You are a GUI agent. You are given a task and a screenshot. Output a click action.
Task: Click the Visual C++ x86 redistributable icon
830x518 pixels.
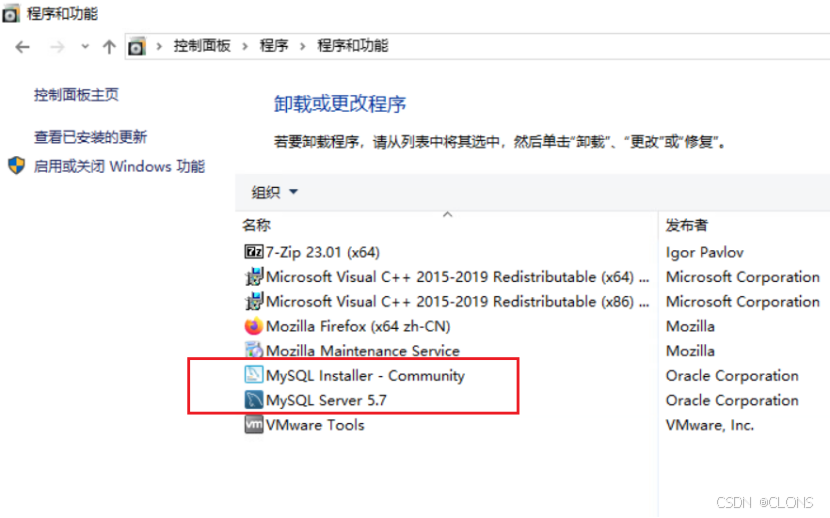tap(254, 302)
